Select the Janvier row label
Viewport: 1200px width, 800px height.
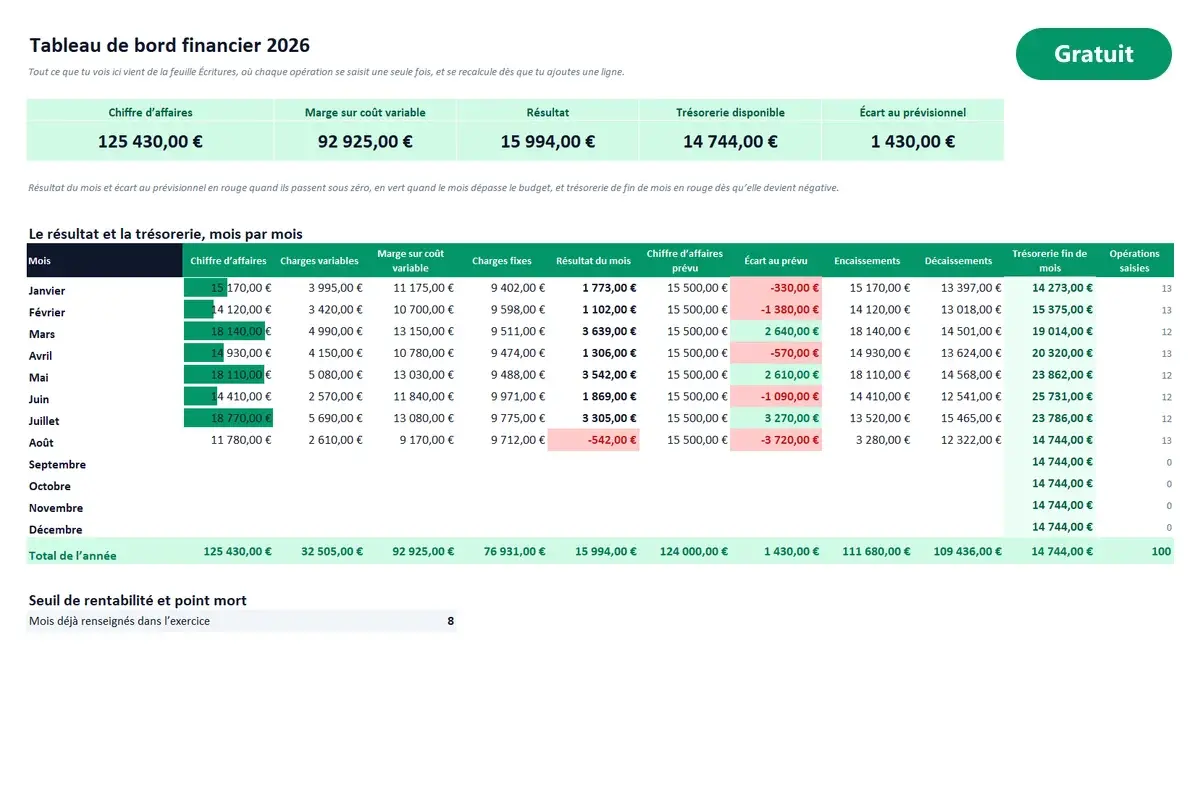point(48,290)
